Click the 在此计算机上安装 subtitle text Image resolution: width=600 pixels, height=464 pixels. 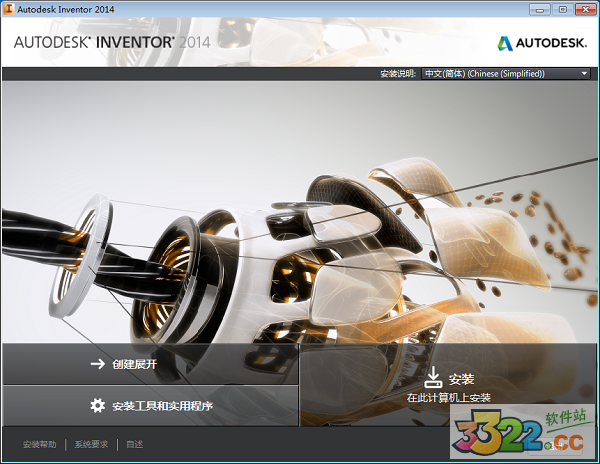coord(448,398)
